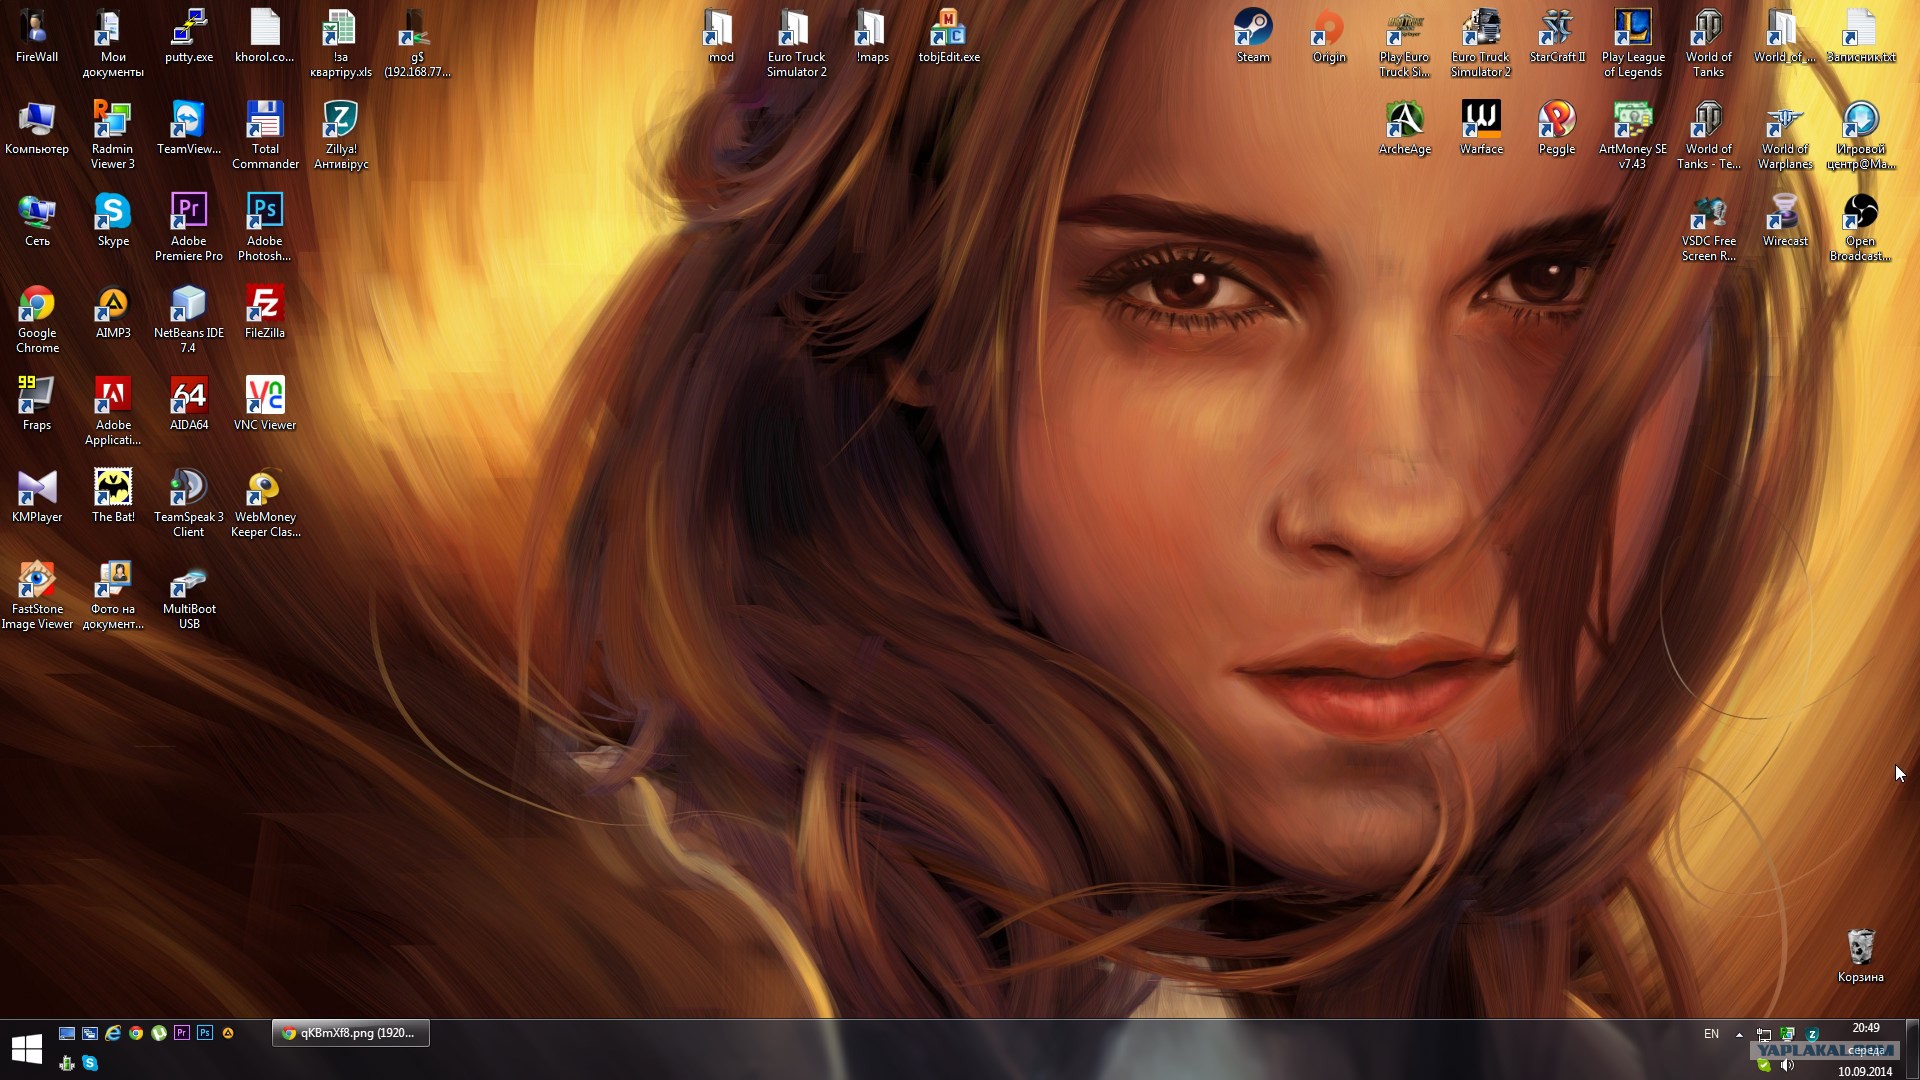Launch the Игровой центр@Mail desktop icon
Screen dimensions: 1920x1080
click(x=1861, y=135)
